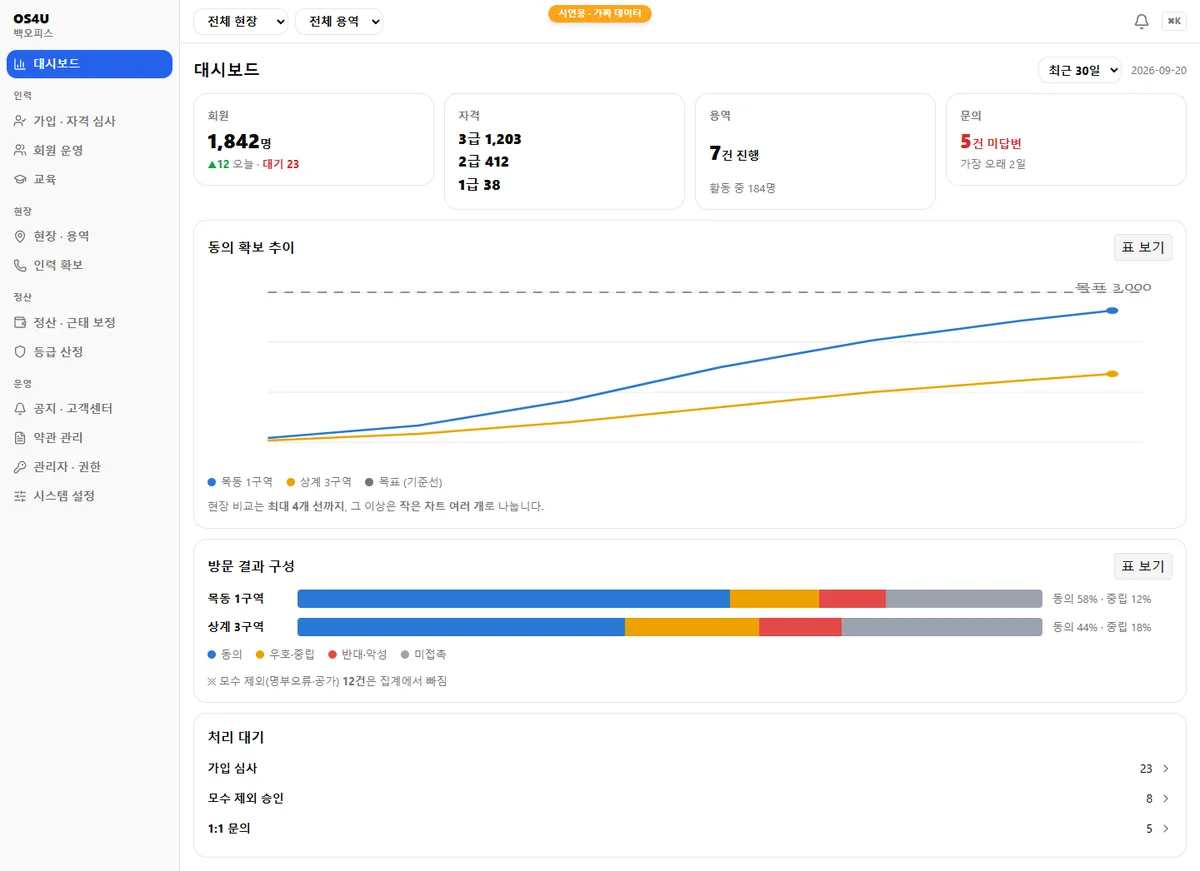Click the key icon beside 관리자 · 권한
The height and width of the screenshot is (871, 1200).
[x=20, y=467]
